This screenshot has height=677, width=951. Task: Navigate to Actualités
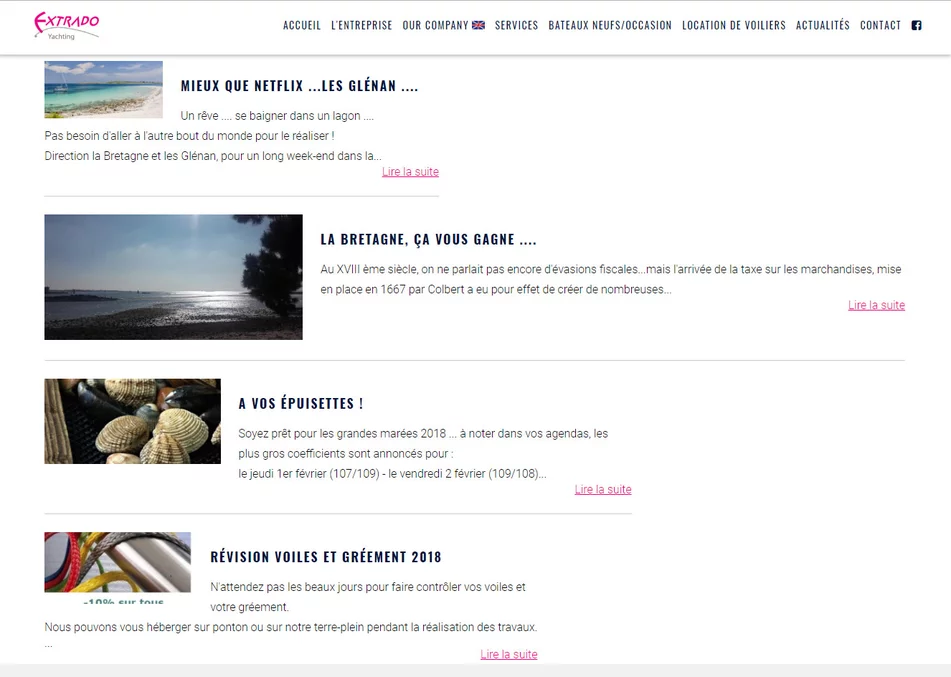click(822, 25)
